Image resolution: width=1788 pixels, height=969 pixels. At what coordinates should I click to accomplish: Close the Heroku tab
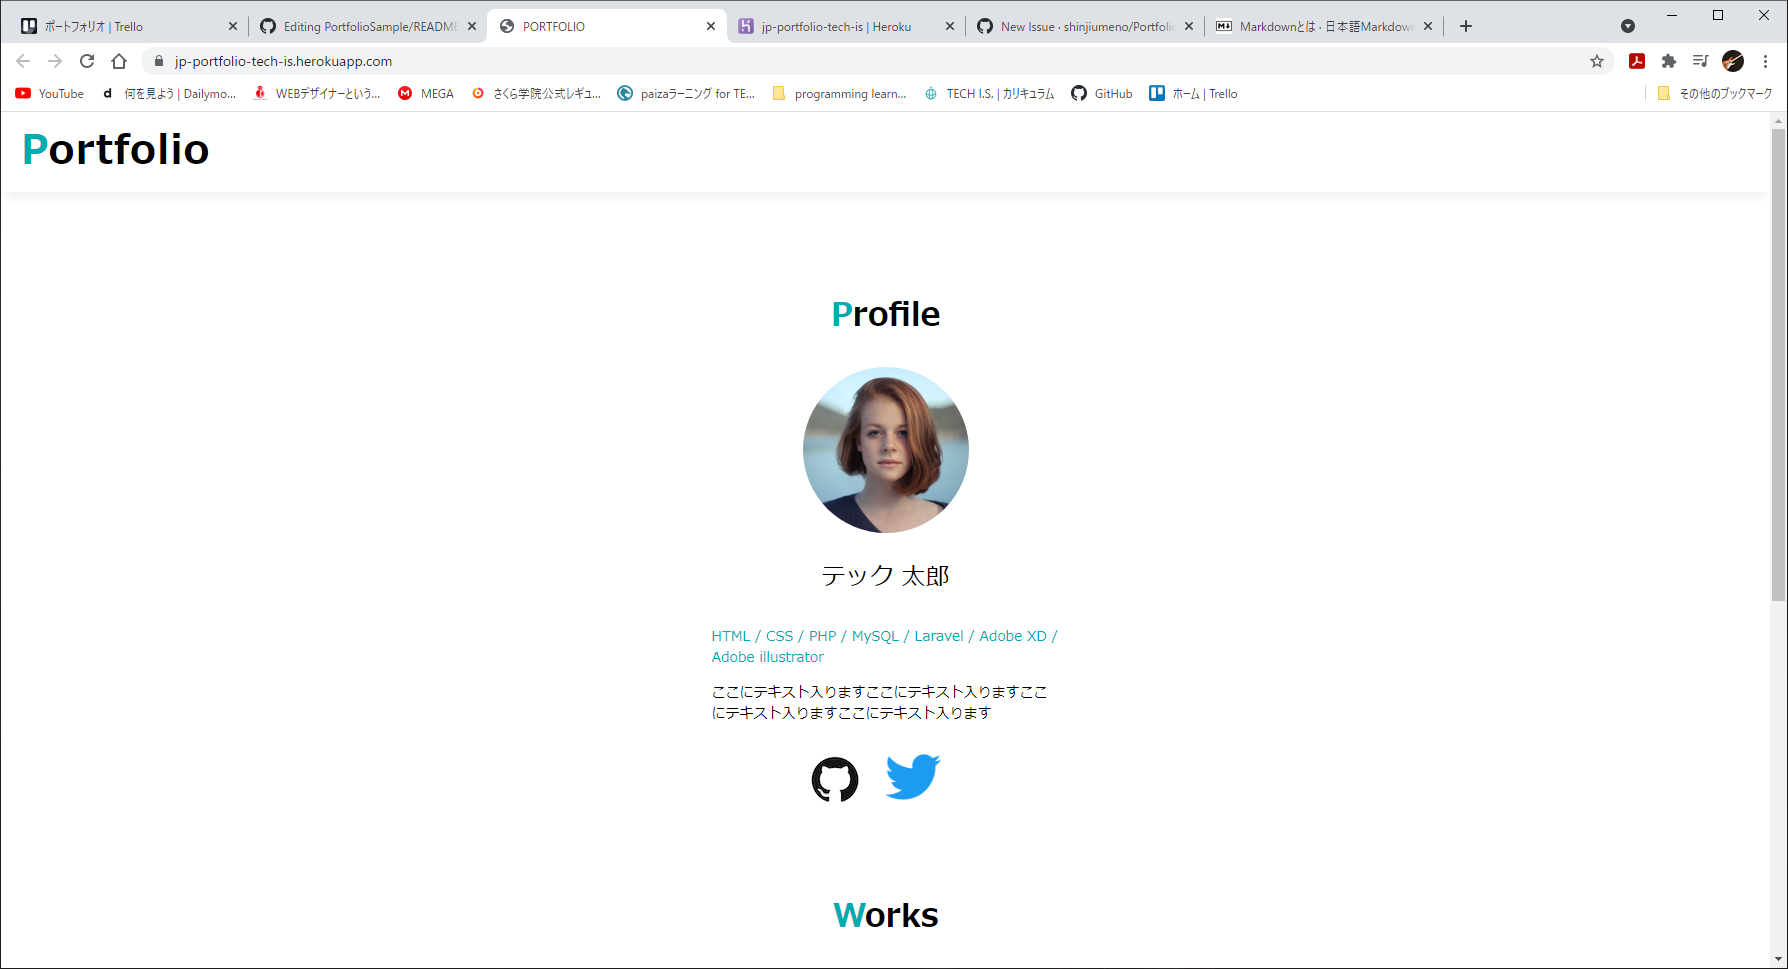coord(950,27)
